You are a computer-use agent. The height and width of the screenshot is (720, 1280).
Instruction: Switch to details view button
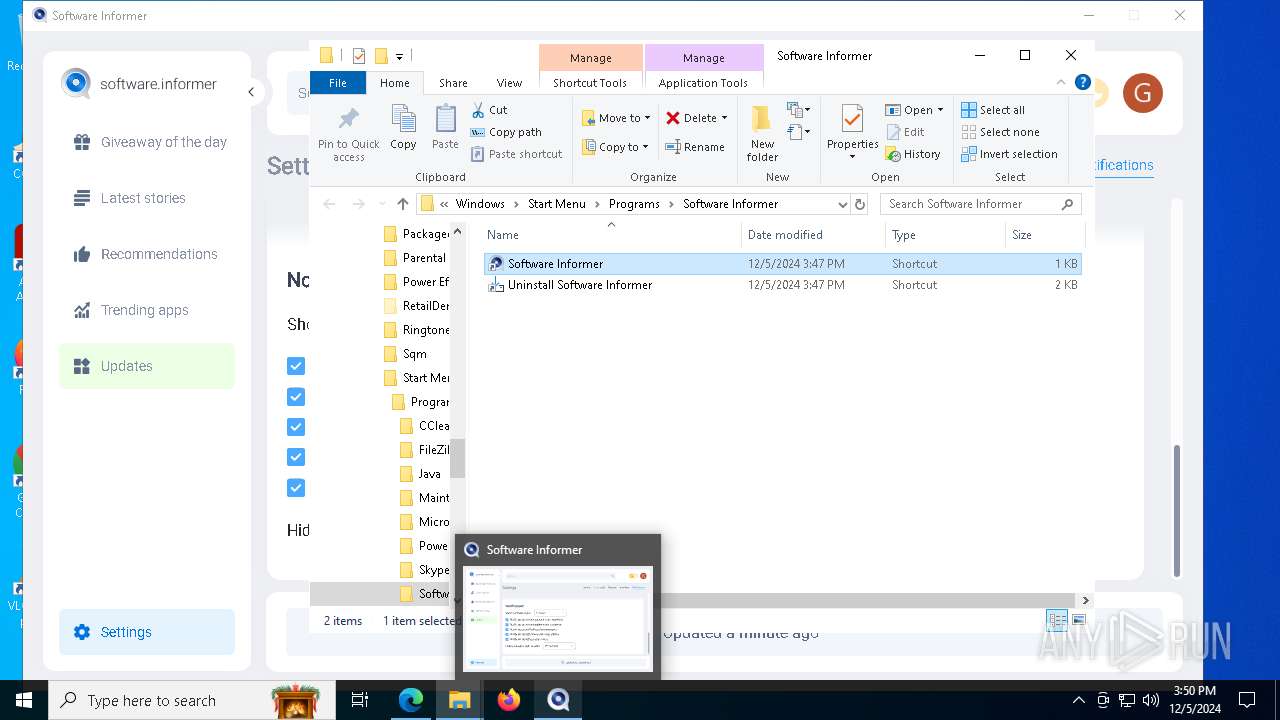click(1057, 620)
